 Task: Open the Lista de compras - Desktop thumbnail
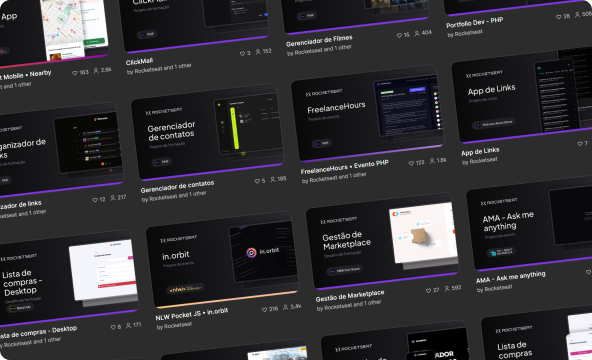tap(68, 278)
